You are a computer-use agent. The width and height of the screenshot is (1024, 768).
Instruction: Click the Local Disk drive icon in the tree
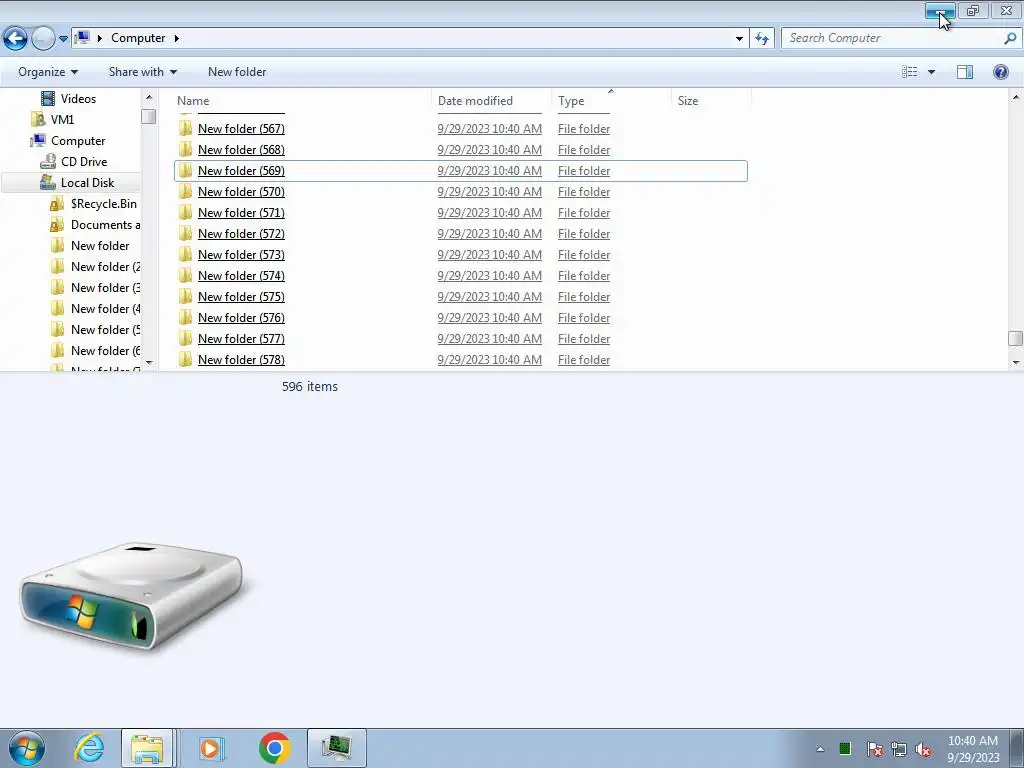coord(48,182)
